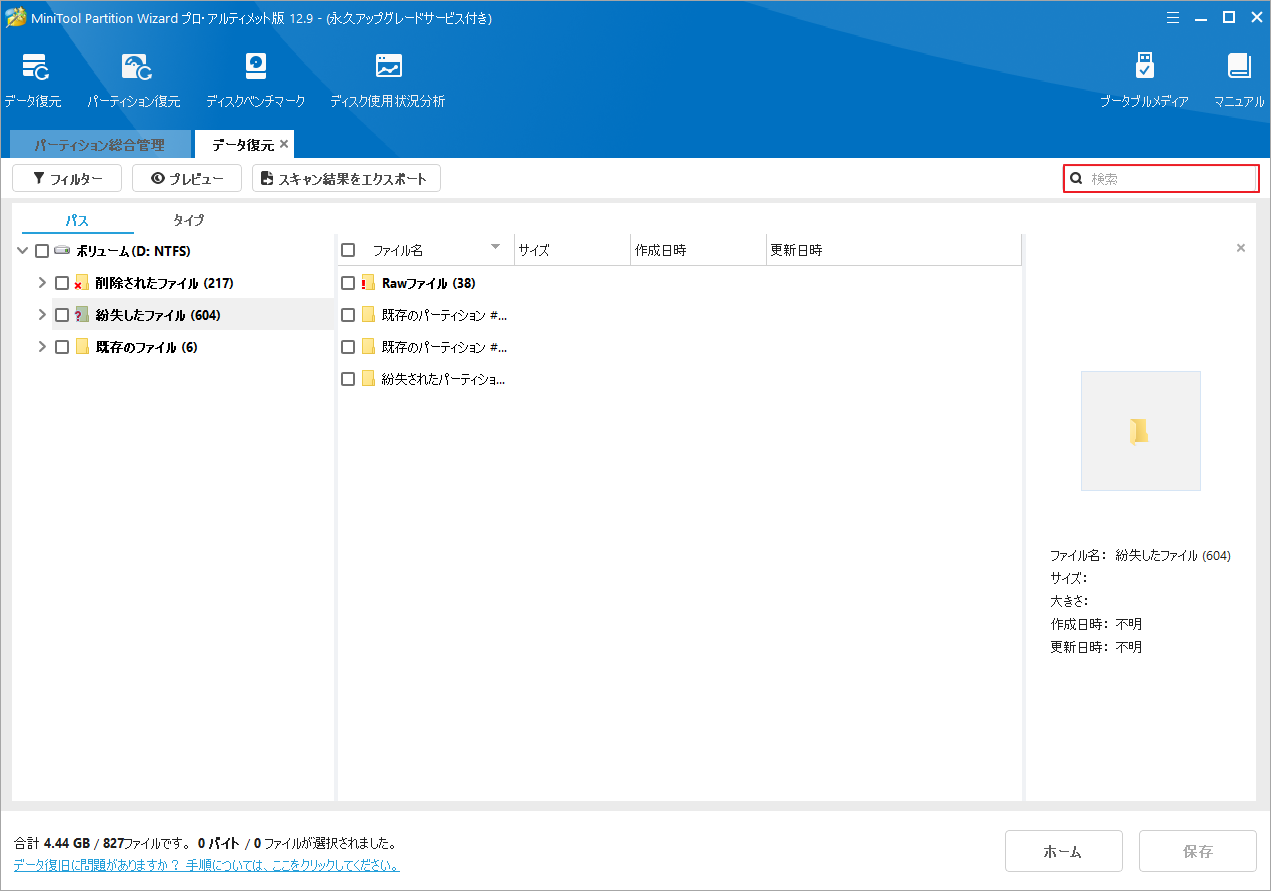Switch to the タイプ view tab

[x=189, y=220]
